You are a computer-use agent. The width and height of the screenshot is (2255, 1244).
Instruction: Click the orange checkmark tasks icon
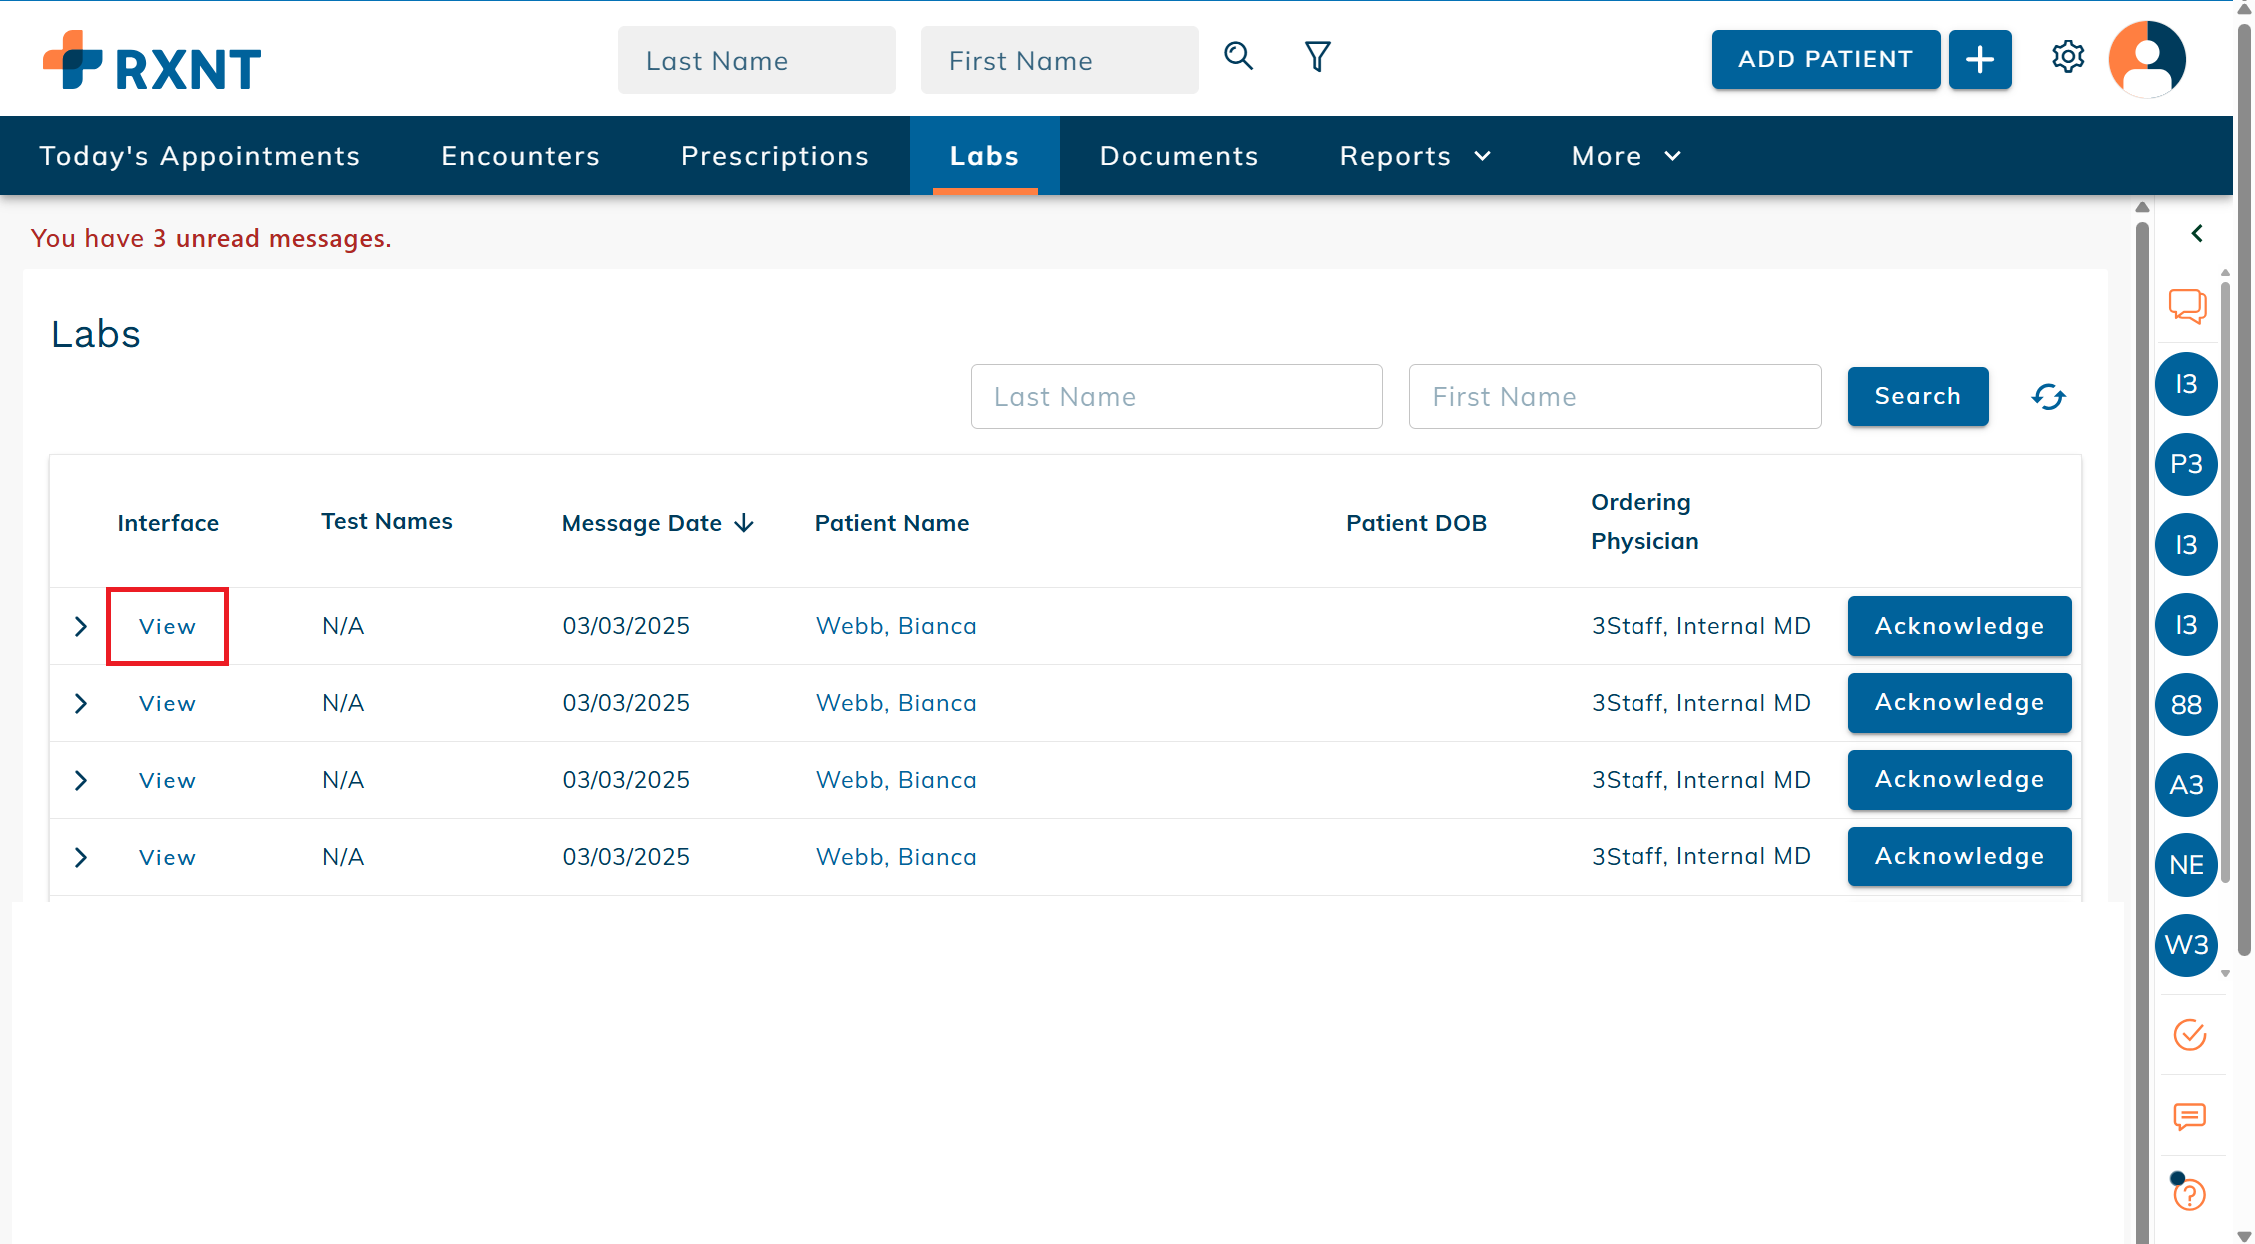[2189, 1035]
